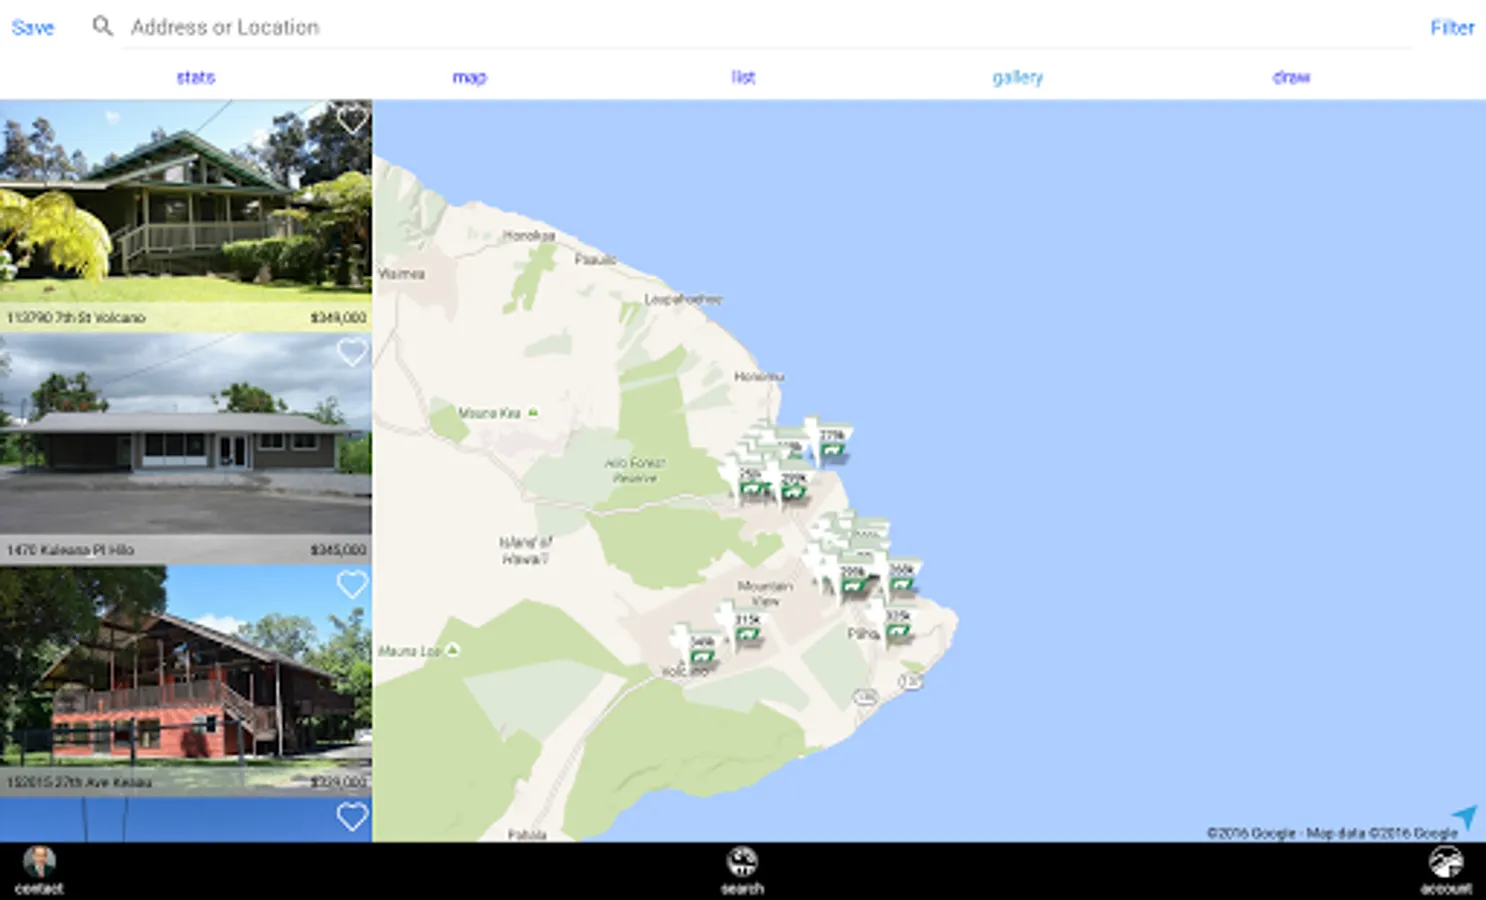Switch to the map tab
The image size is (1486, 900).
(469, 77)
